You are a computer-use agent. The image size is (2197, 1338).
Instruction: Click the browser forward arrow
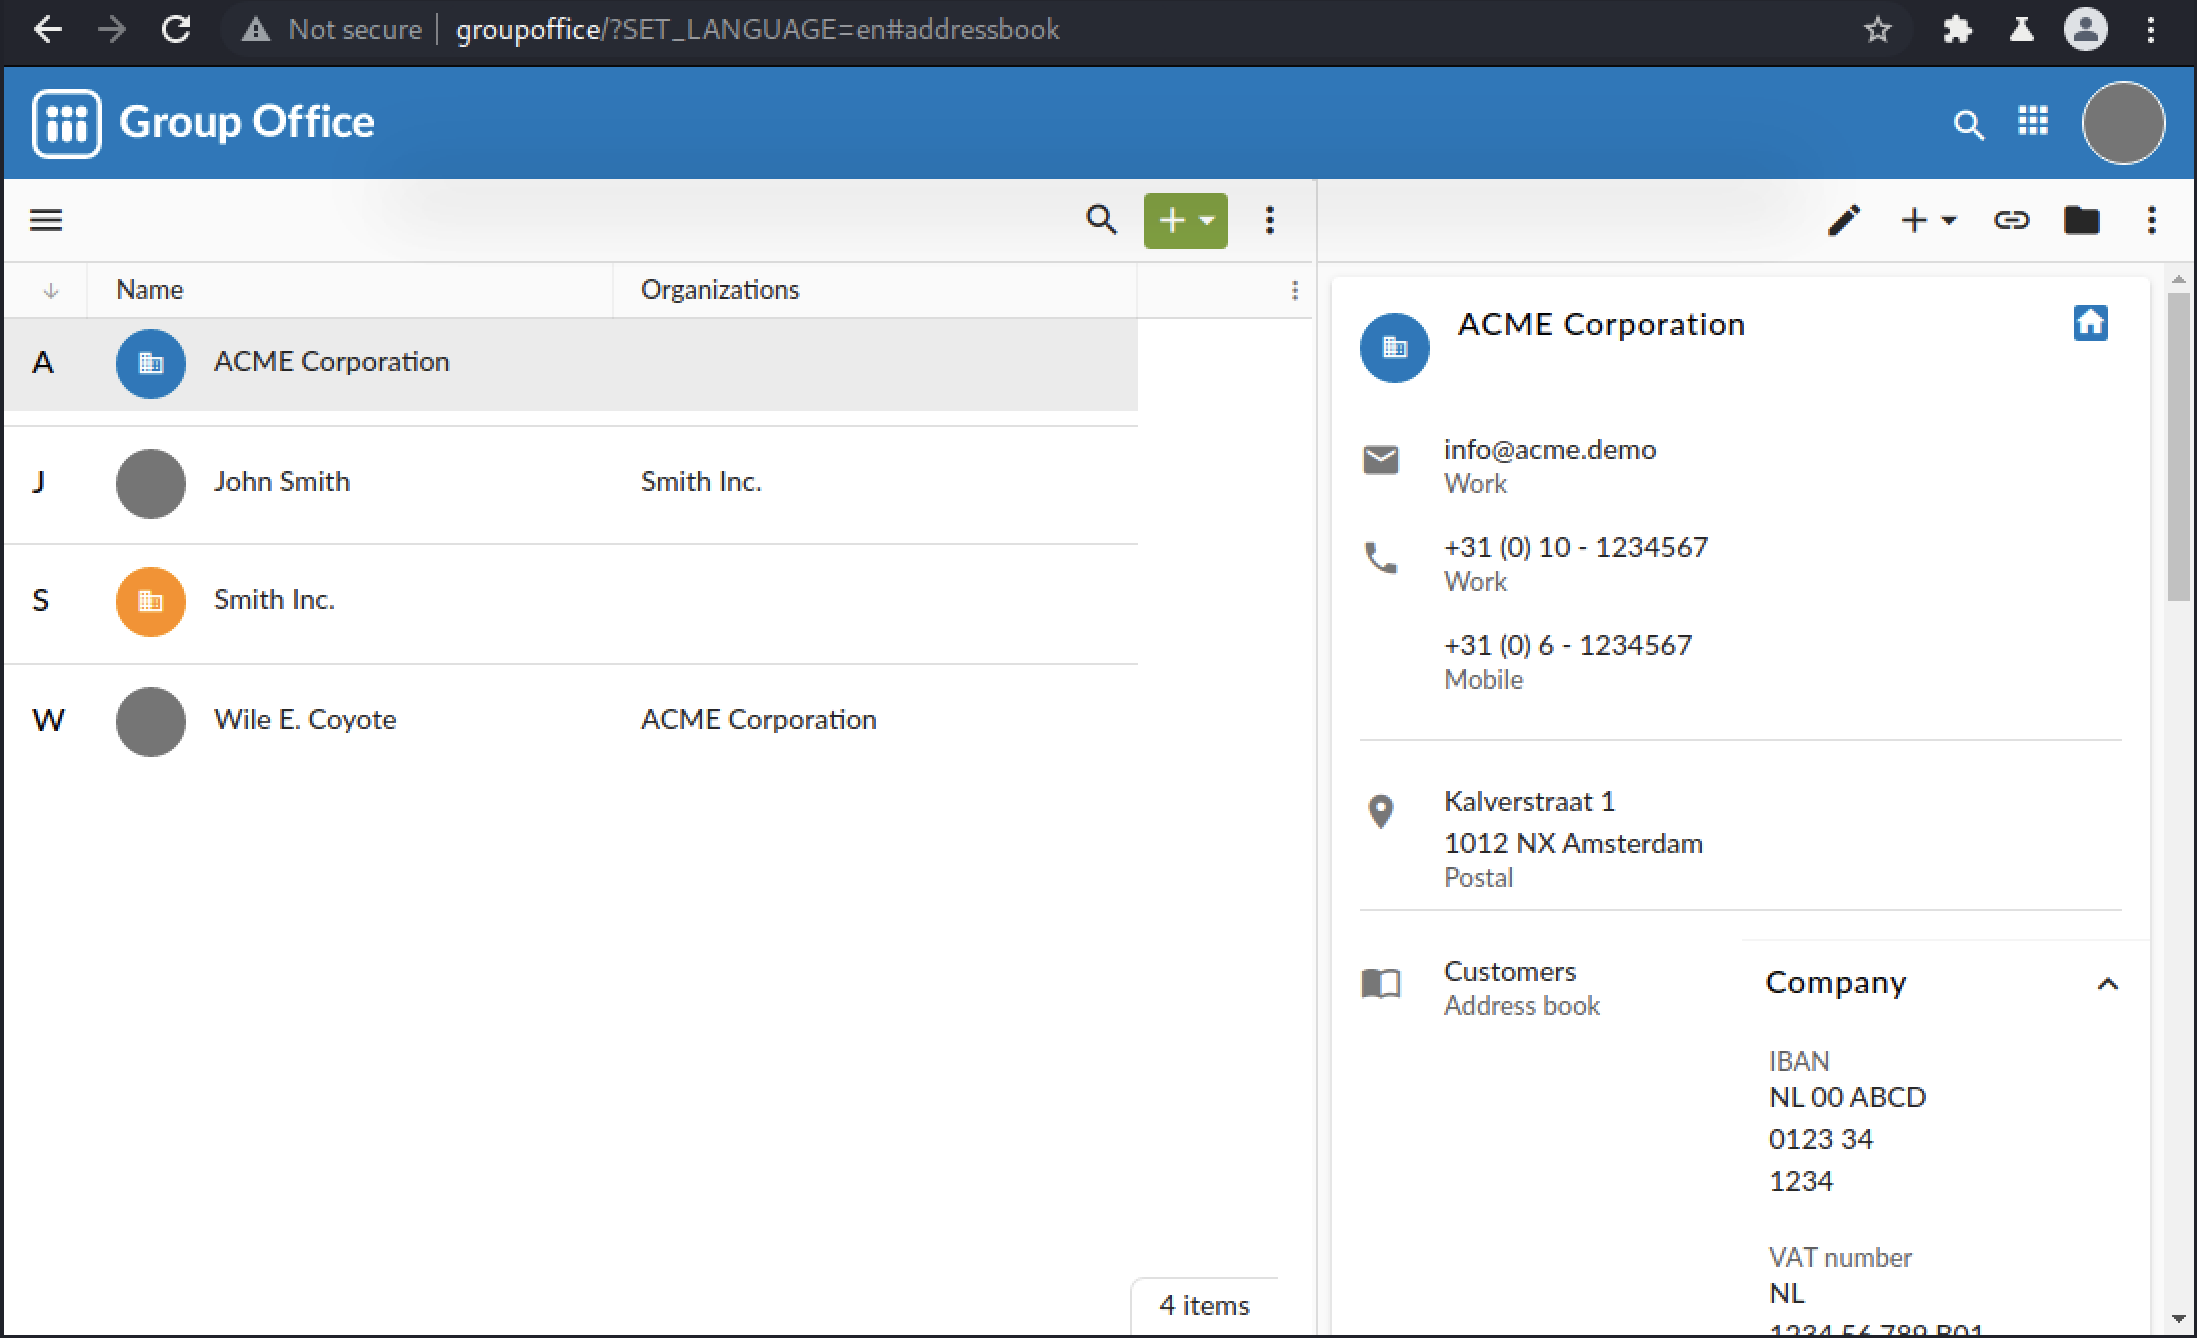[112, 29]
